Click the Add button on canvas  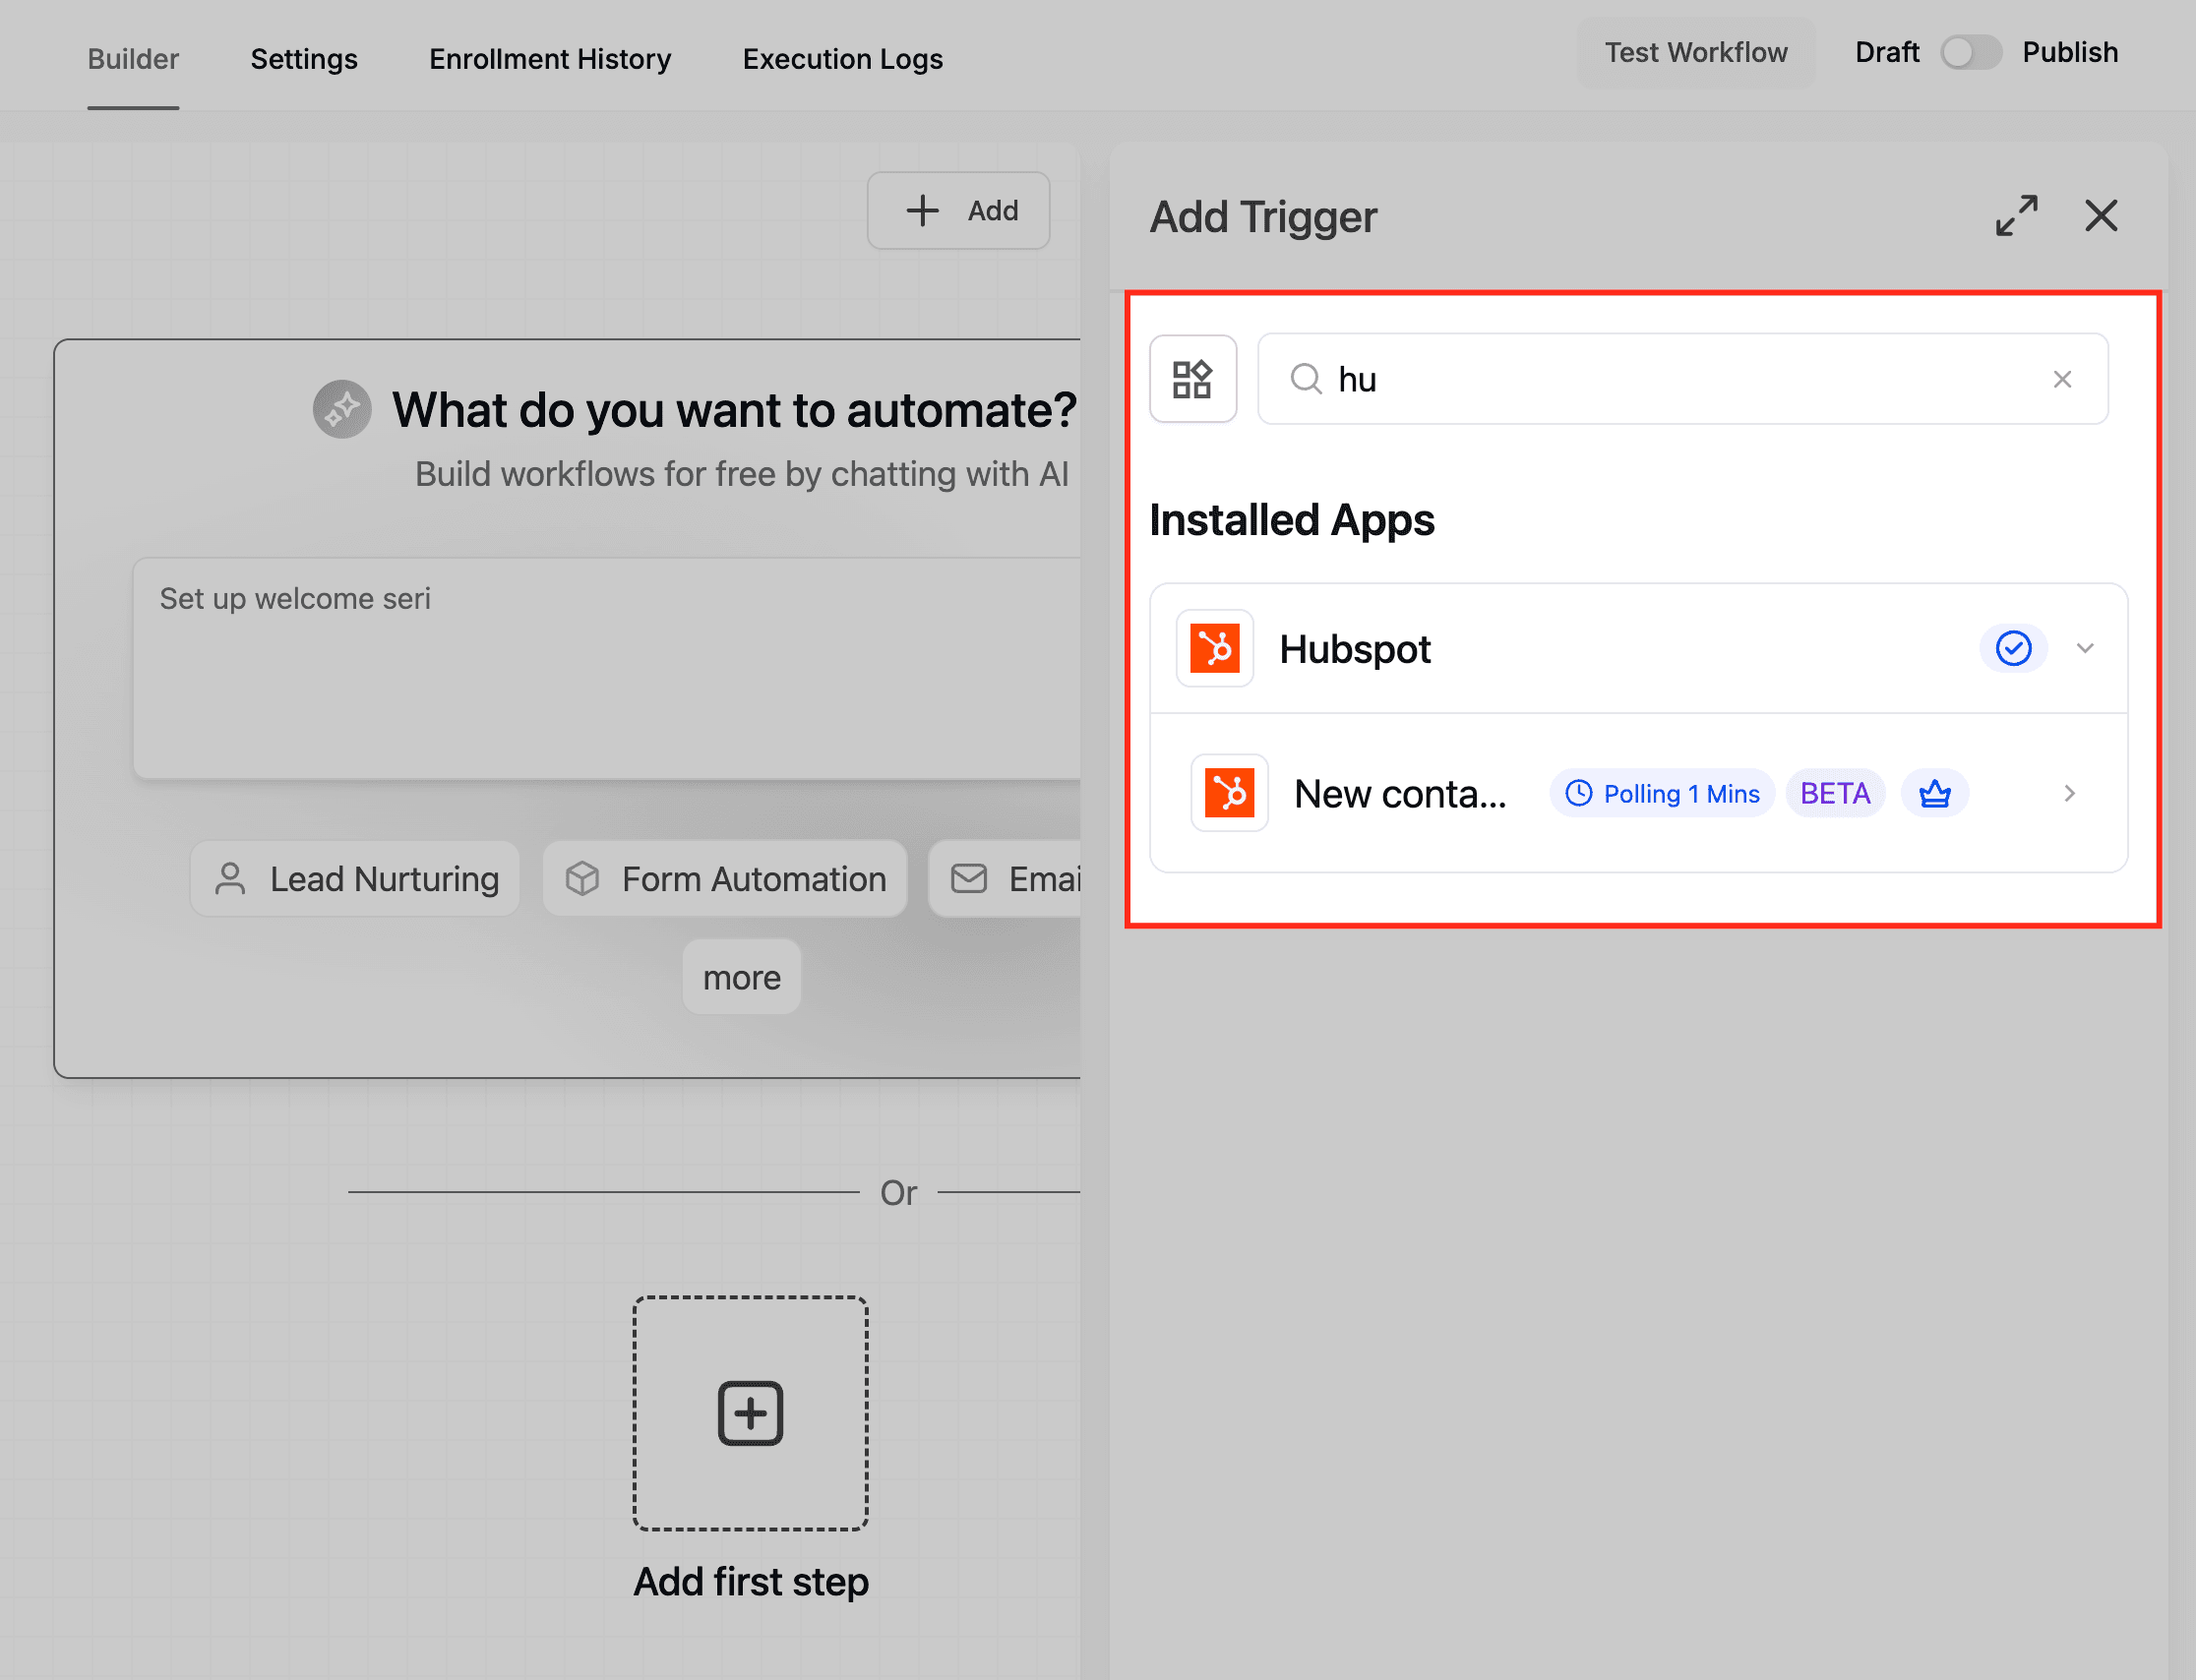(x=958, y=210)
